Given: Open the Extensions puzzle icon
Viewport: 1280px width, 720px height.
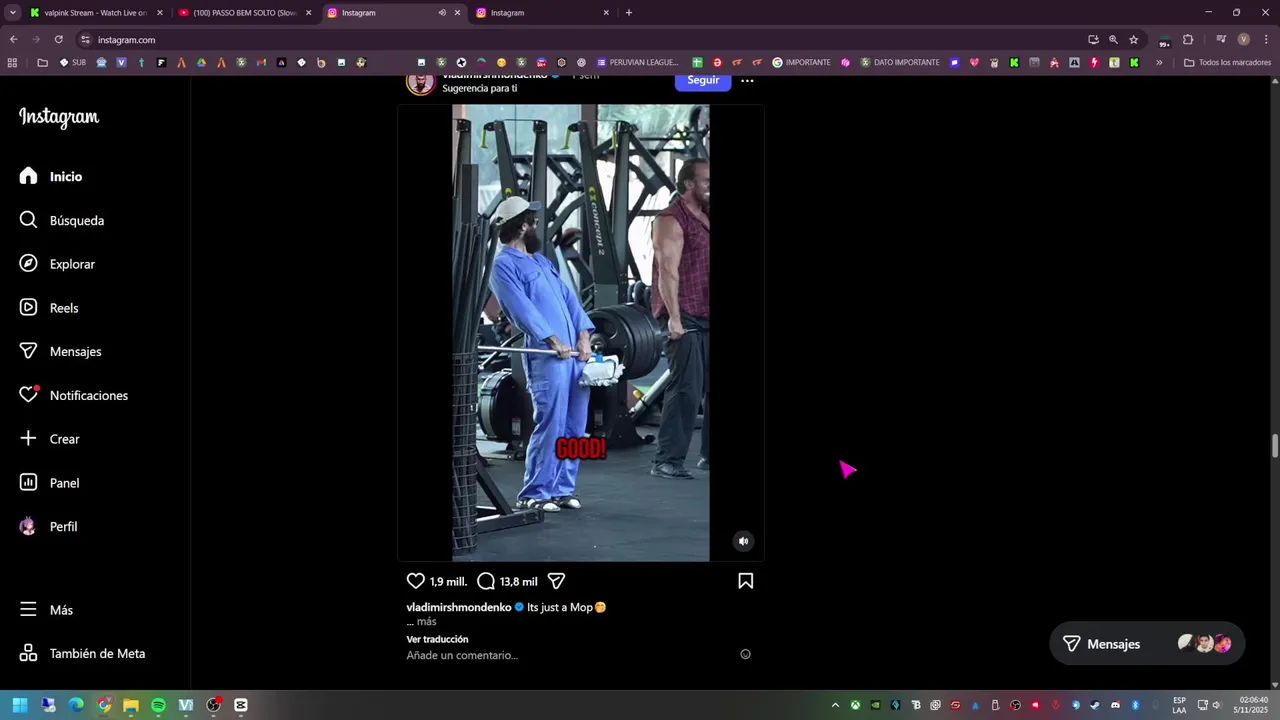Looking at the screenshot, I should click(x=1188, y=40).
